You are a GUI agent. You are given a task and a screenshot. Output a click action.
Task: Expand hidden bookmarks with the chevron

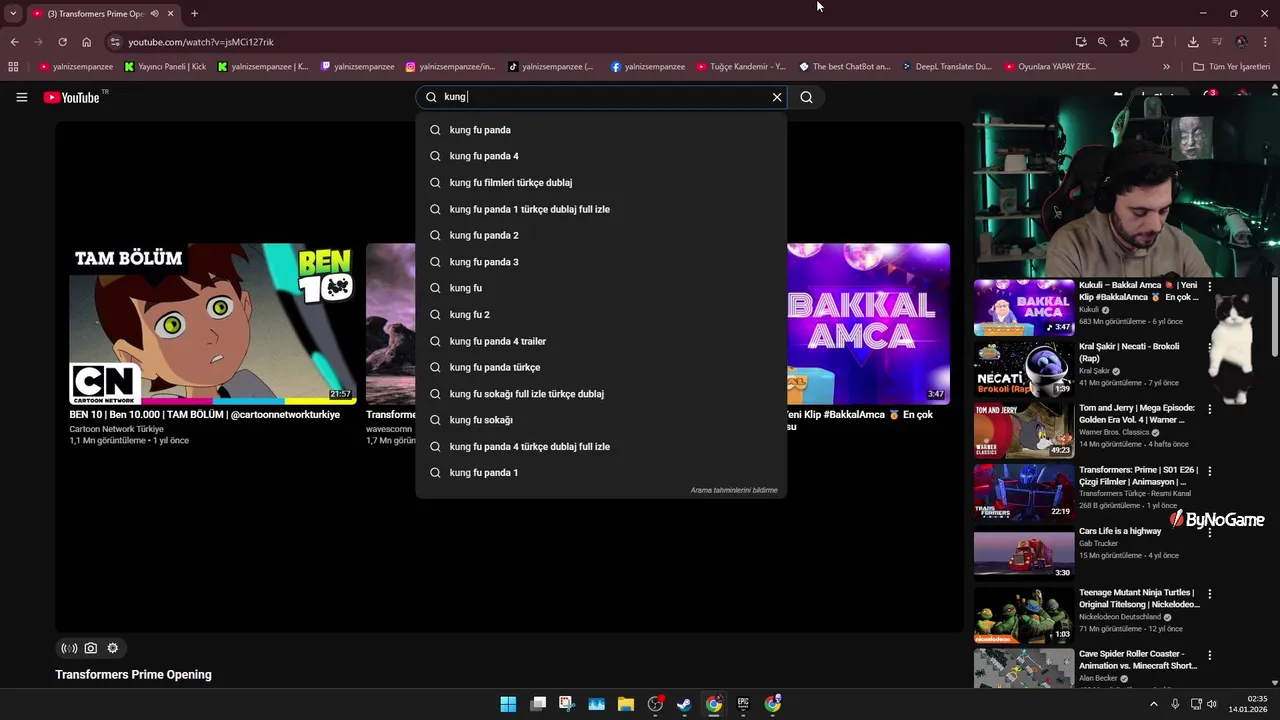(1166, 67)
